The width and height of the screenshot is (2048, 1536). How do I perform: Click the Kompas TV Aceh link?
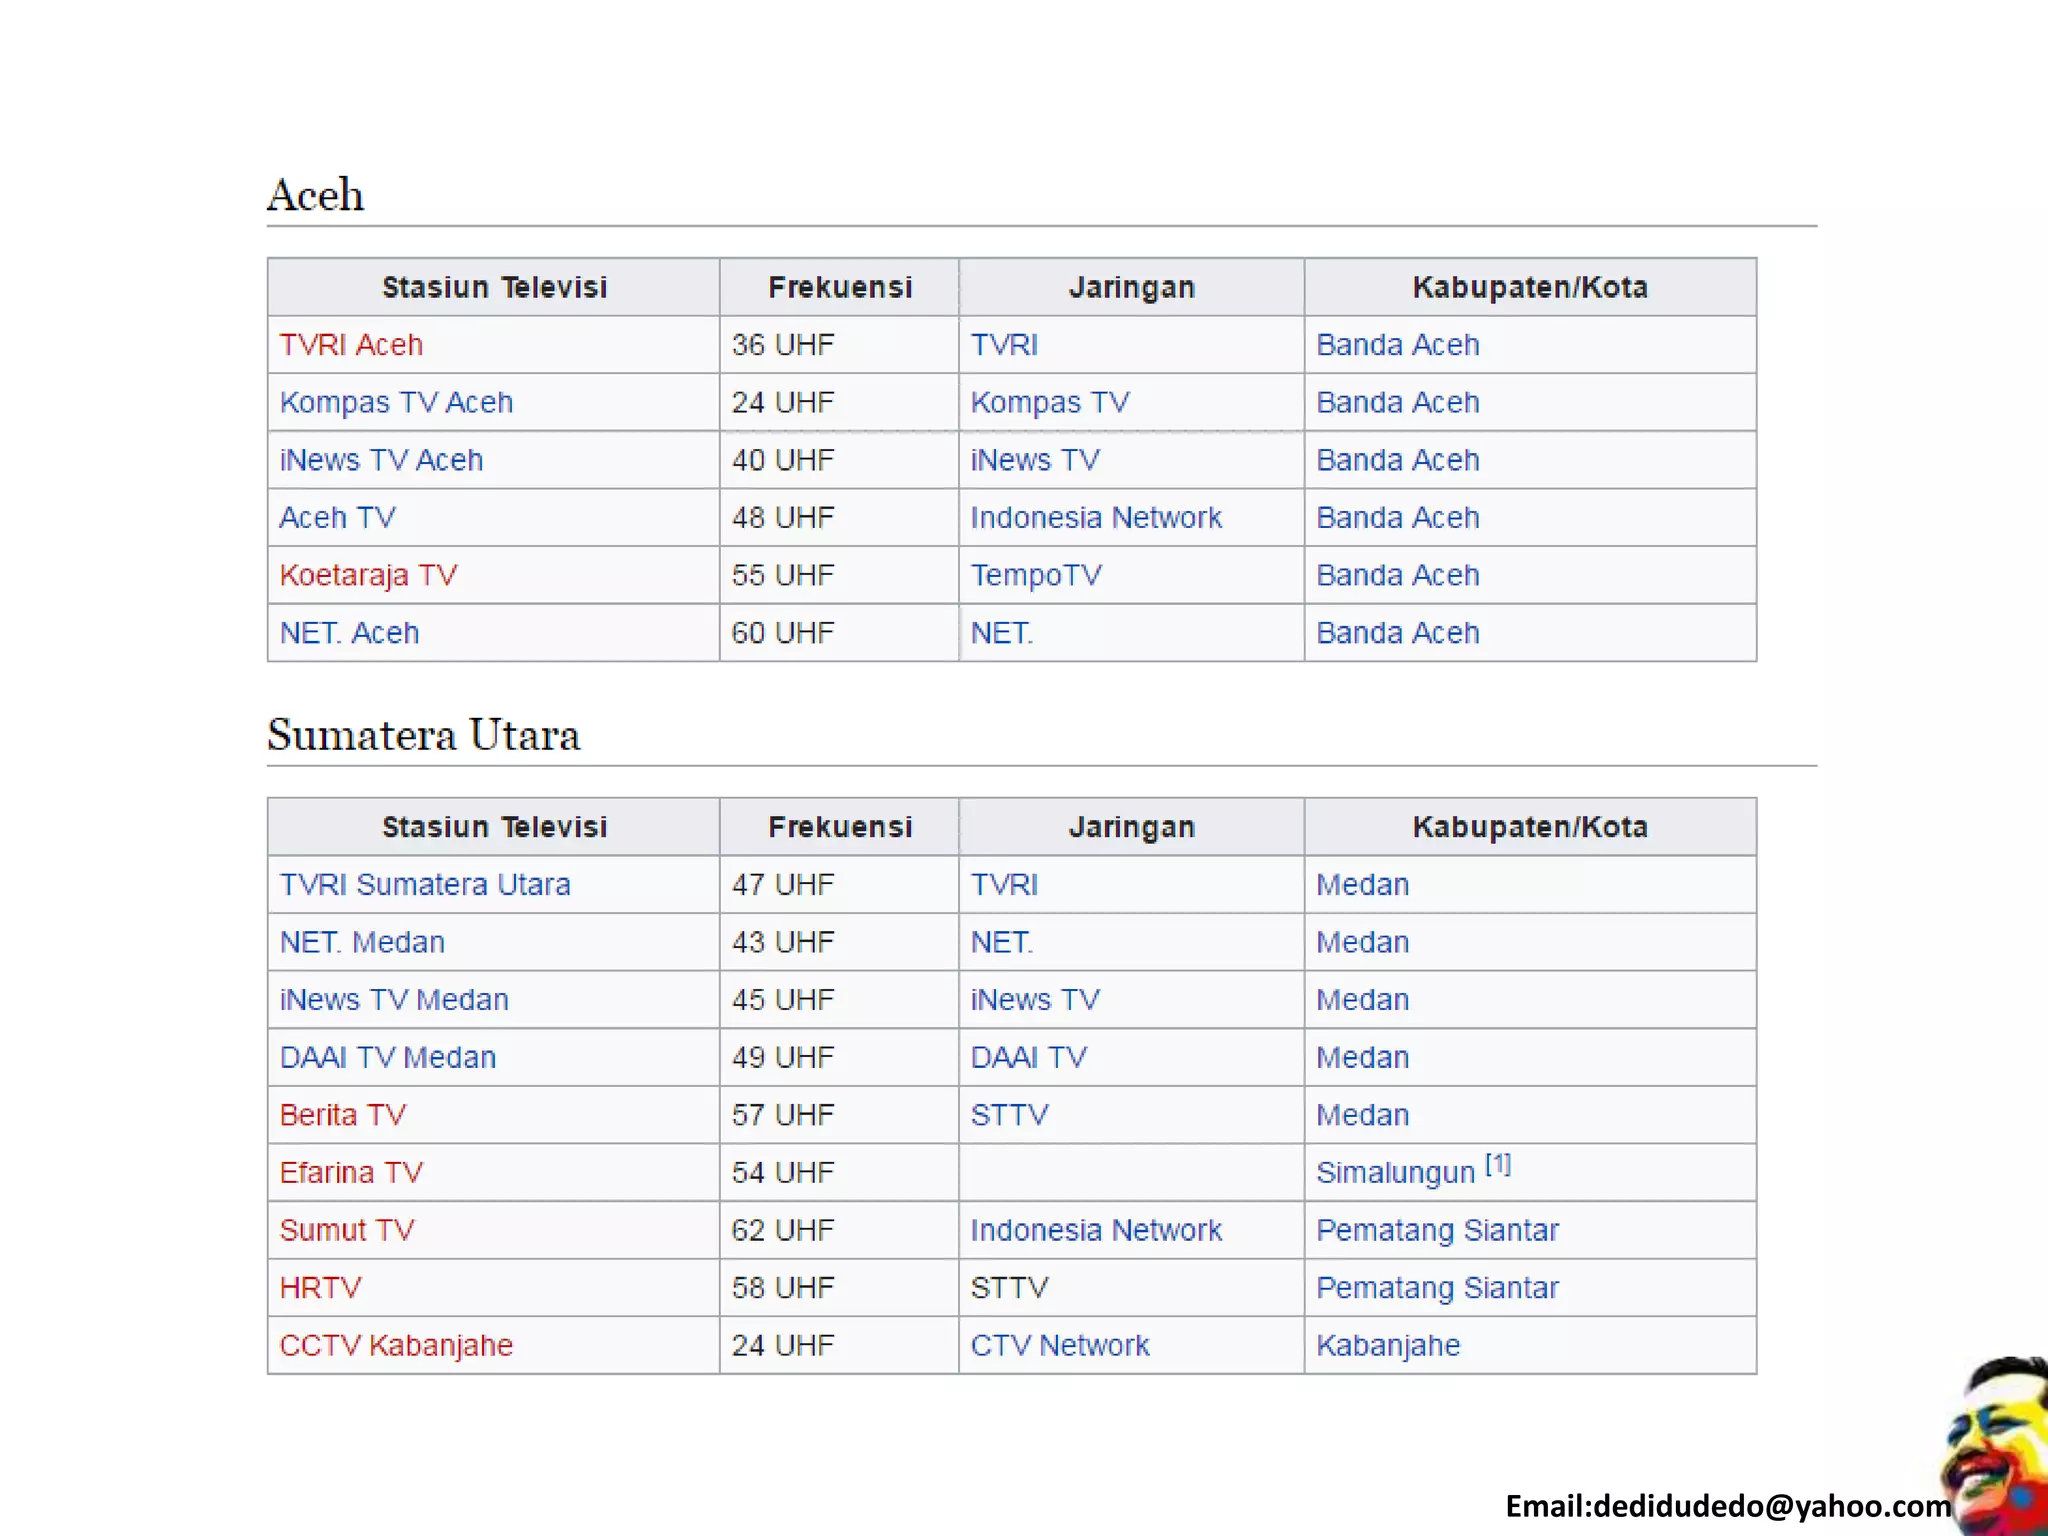point(396,403)
